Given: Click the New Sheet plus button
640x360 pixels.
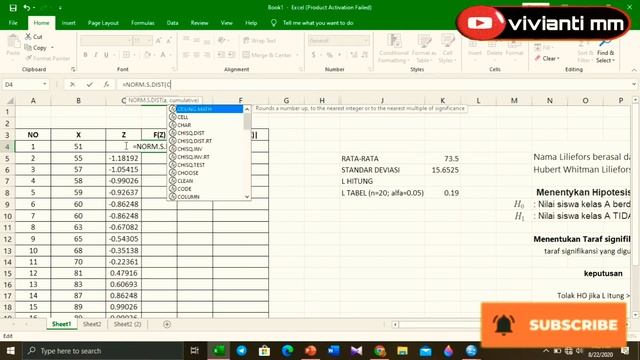Looking at the screenshot, I should (167, 324).
